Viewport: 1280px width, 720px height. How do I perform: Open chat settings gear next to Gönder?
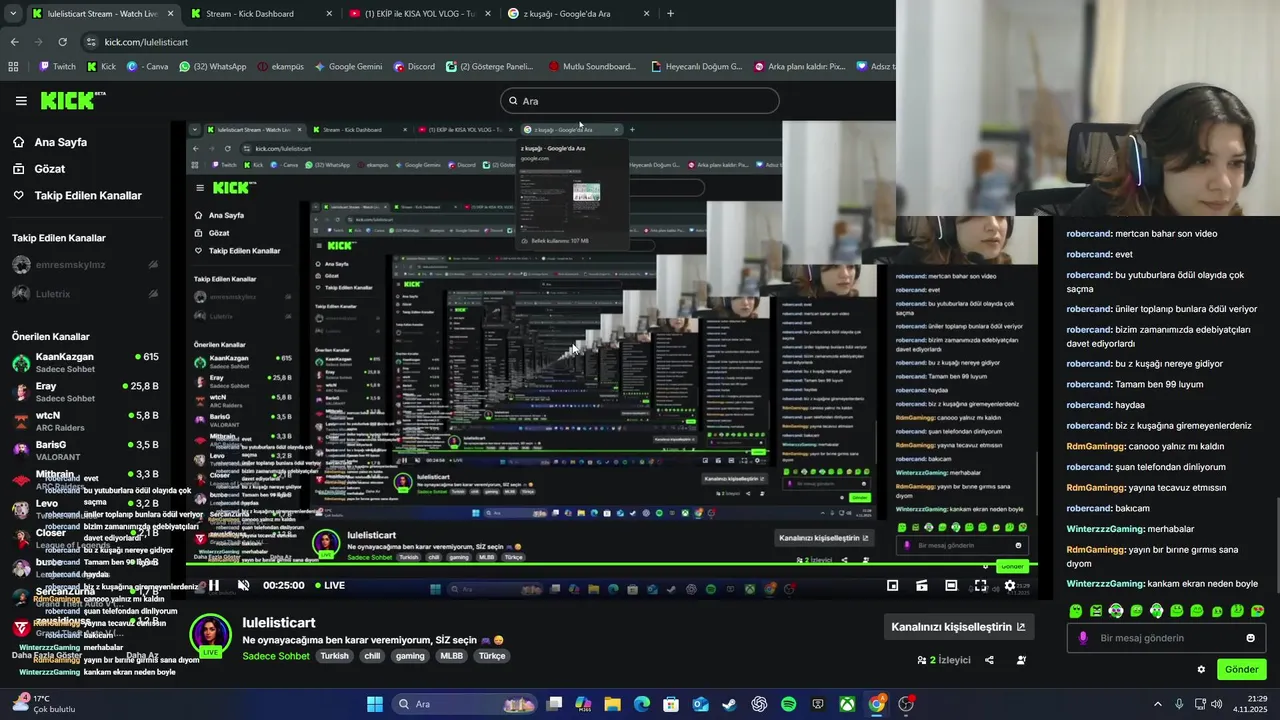click(1201, 669)
